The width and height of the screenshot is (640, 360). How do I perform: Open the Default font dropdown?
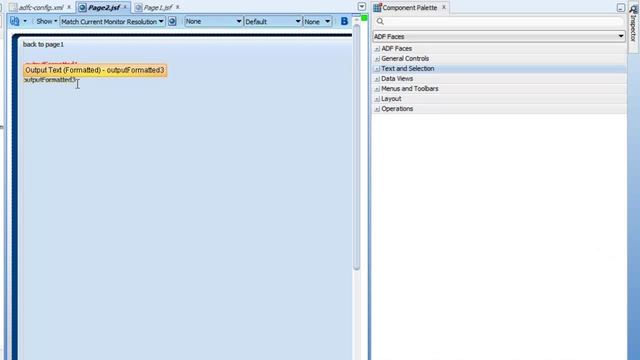click(273, 21)
